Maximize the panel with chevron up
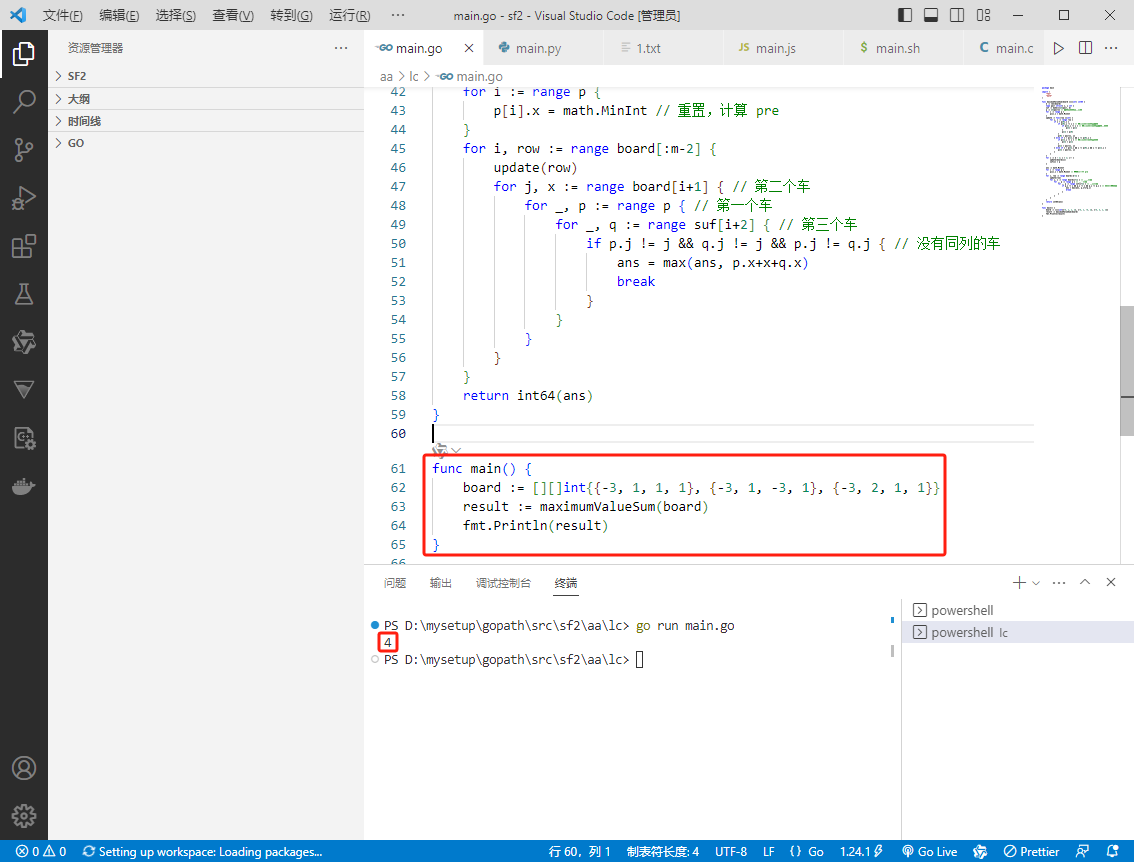This screenshot has height=862, width=1134. point(1085,582)
